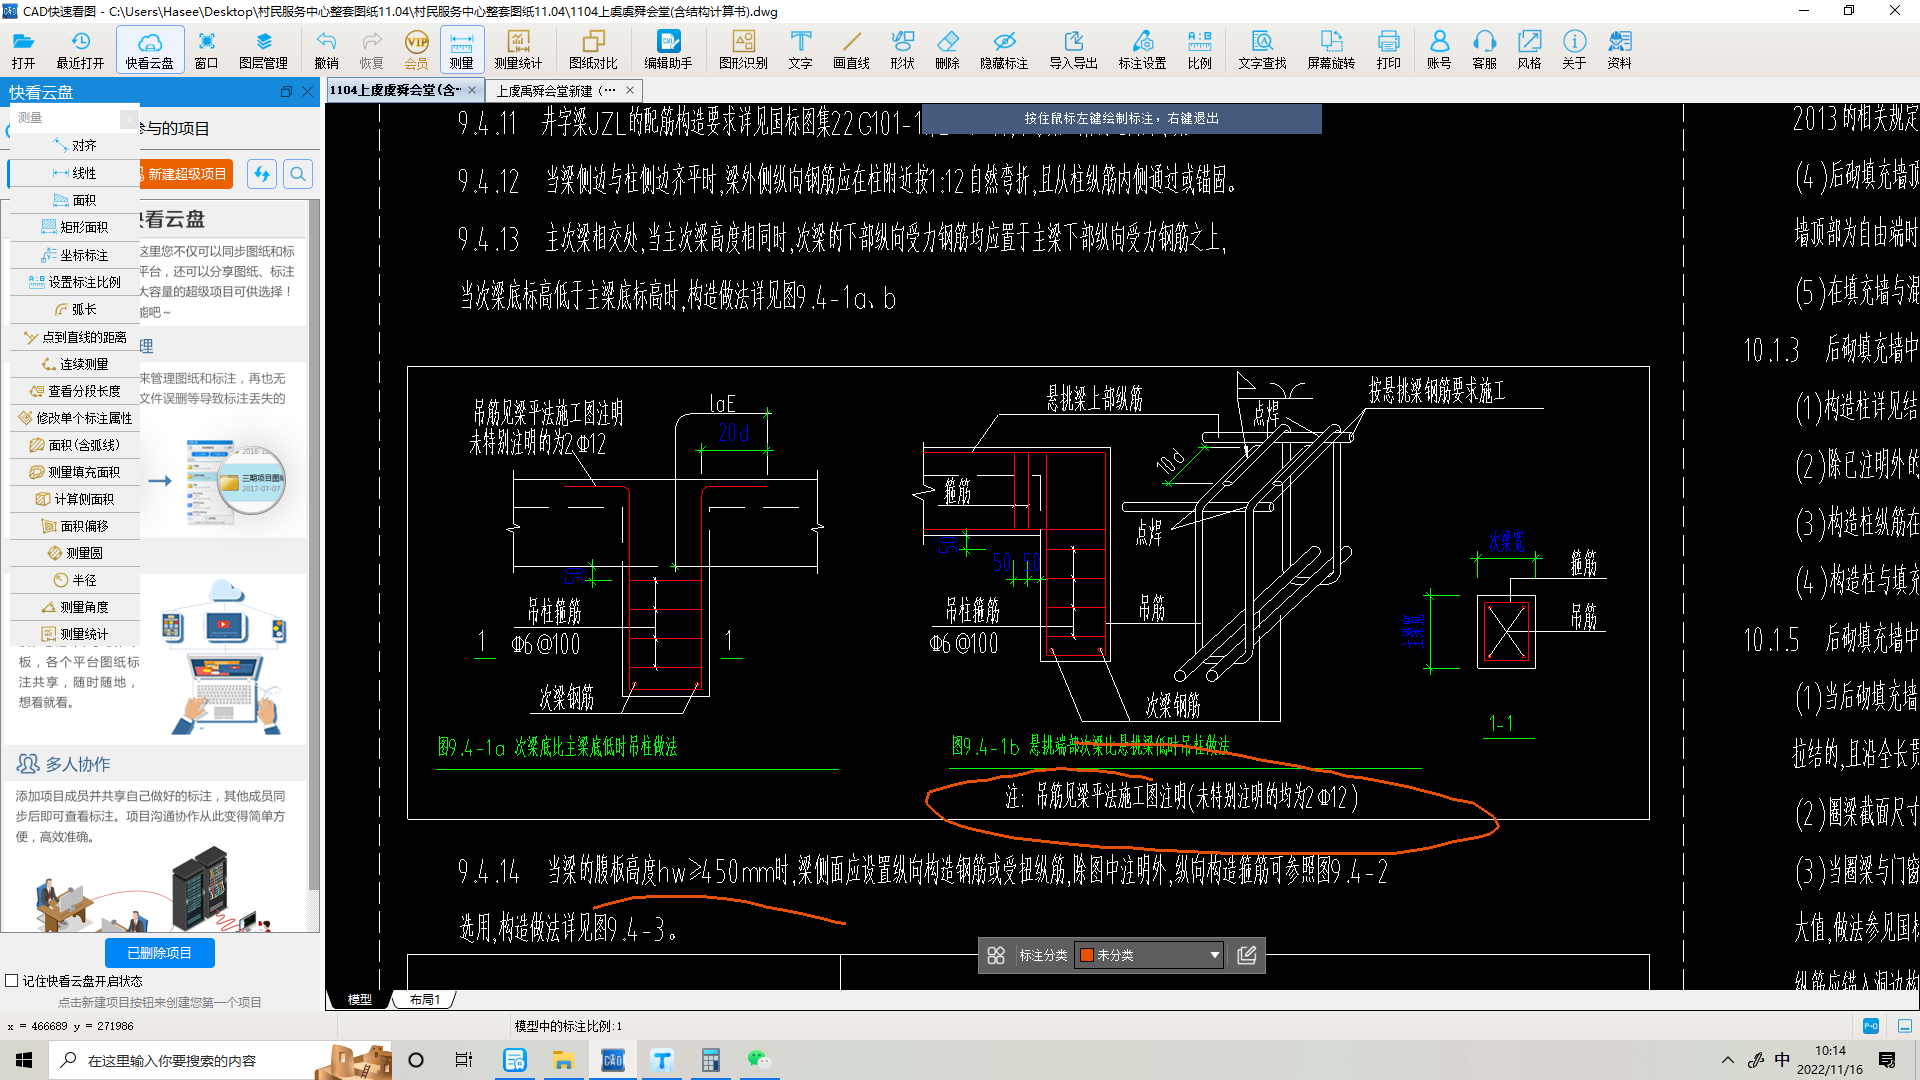Choose 弧长 arc length measurement
1920x1080 pixels.
tap(75, 309)
